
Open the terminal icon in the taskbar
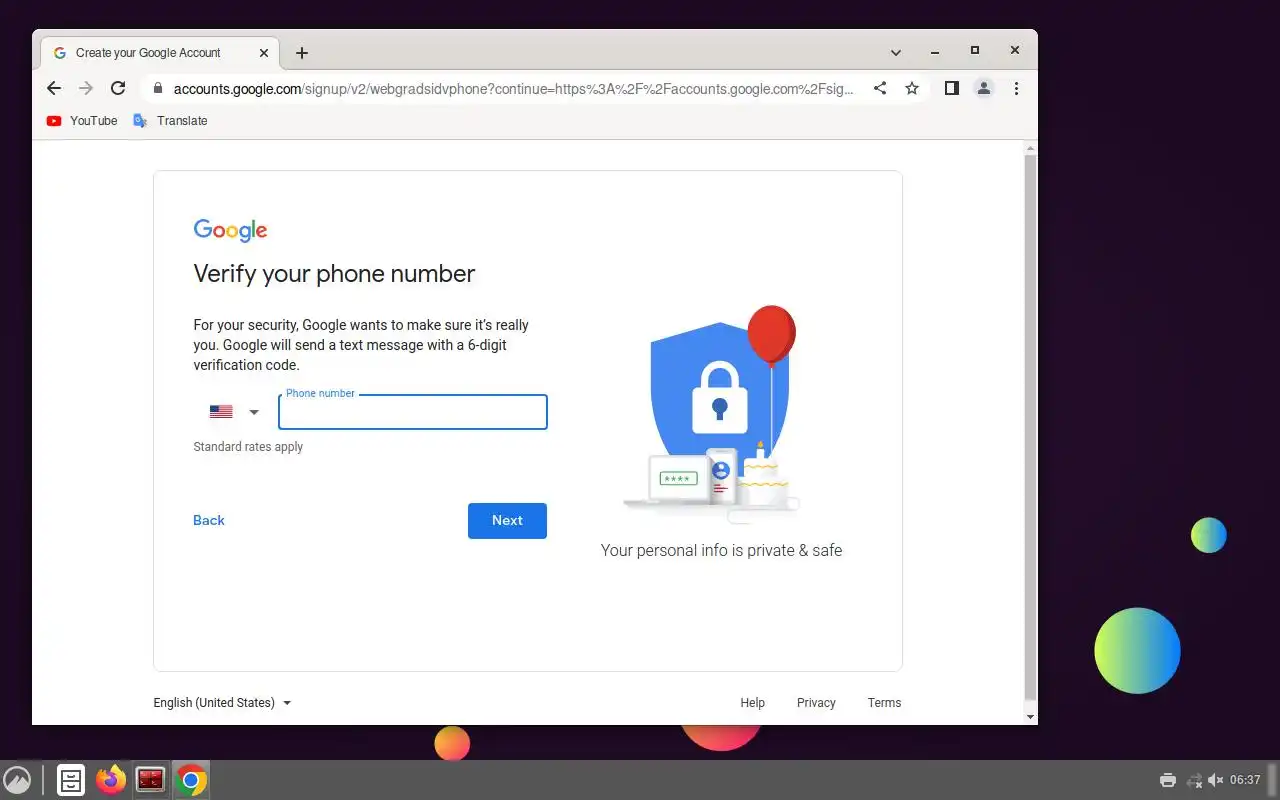click(151, 780)
